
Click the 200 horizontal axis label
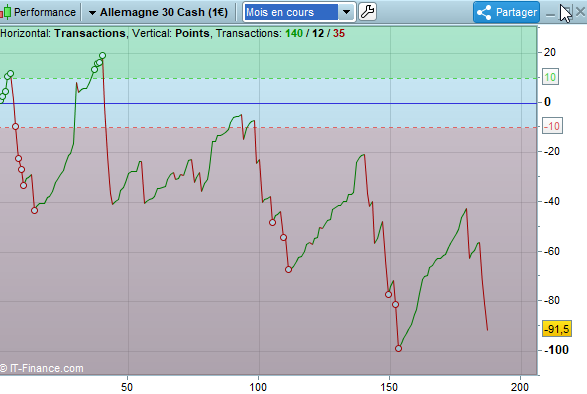(520, 387)
